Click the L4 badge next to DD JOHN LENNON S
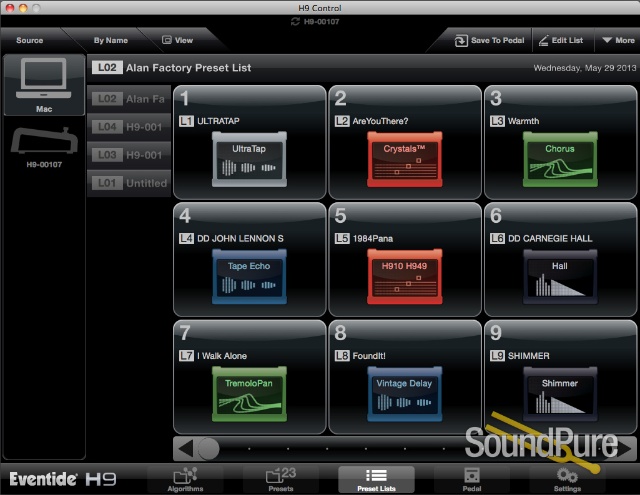 [186, 238]
